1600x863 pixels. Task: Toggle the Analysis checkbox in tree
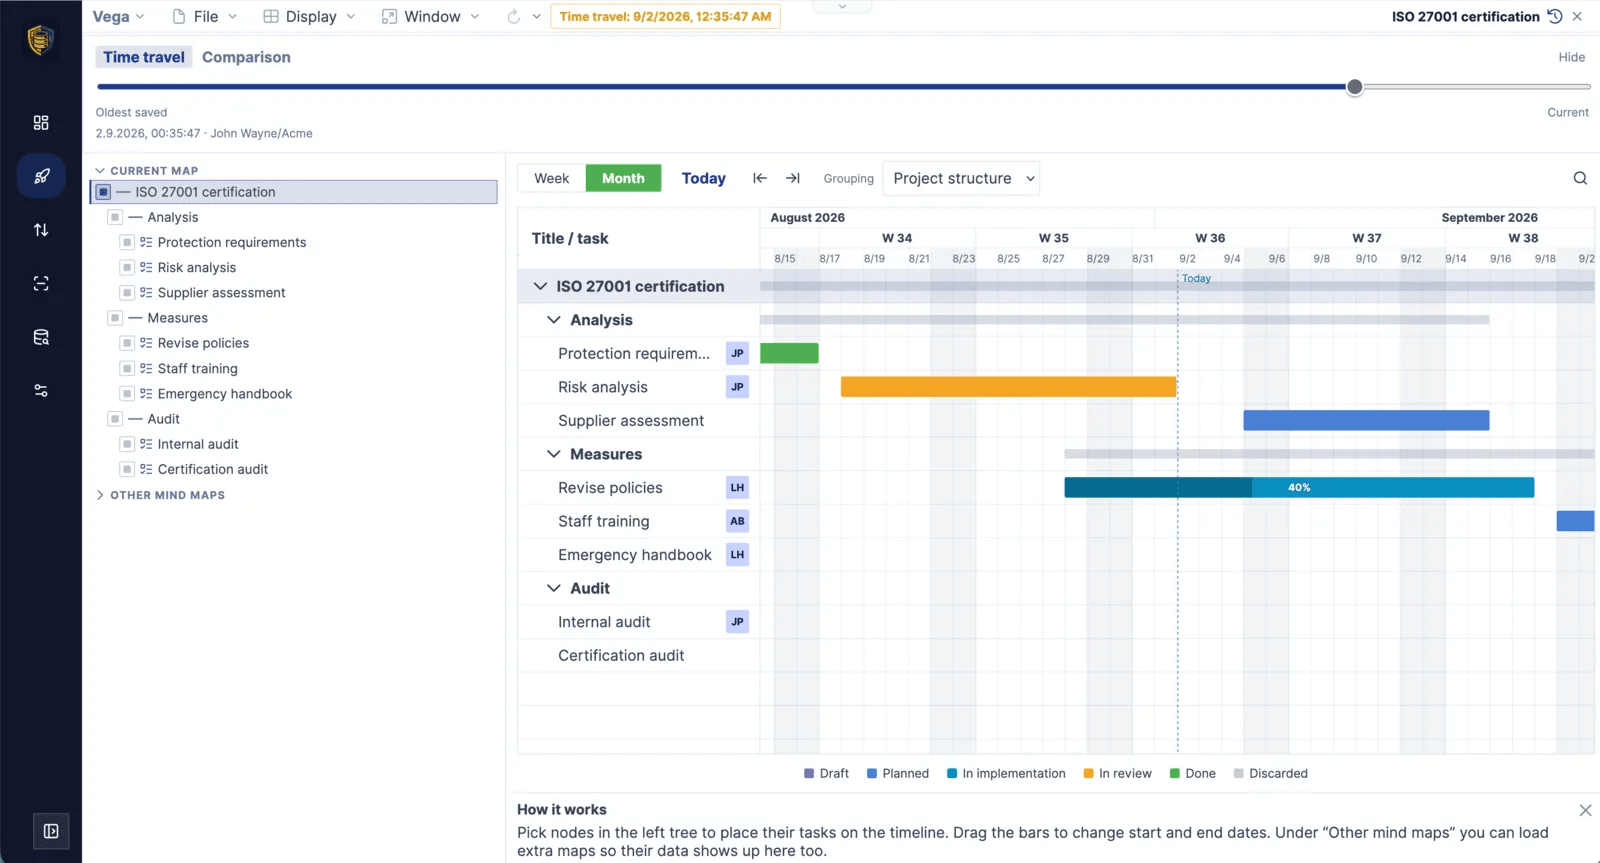115,217
